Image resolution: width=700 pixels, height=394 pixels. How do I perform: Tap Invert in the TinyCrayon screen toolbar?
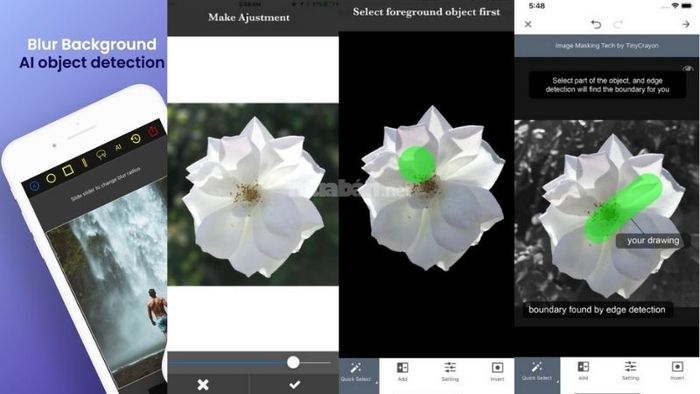(x=677, y=371)
